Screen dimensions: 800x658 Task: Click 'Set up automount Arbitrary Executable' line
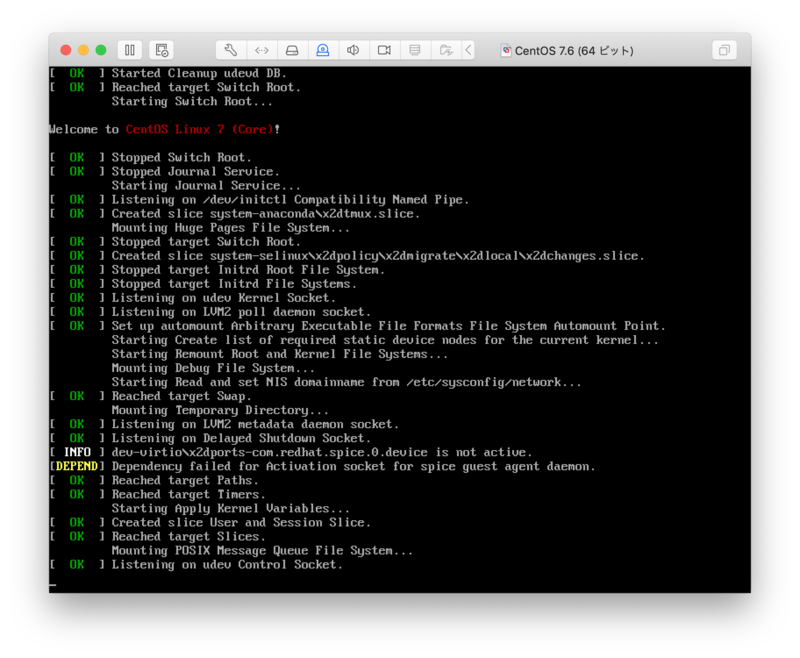(389, 326)
